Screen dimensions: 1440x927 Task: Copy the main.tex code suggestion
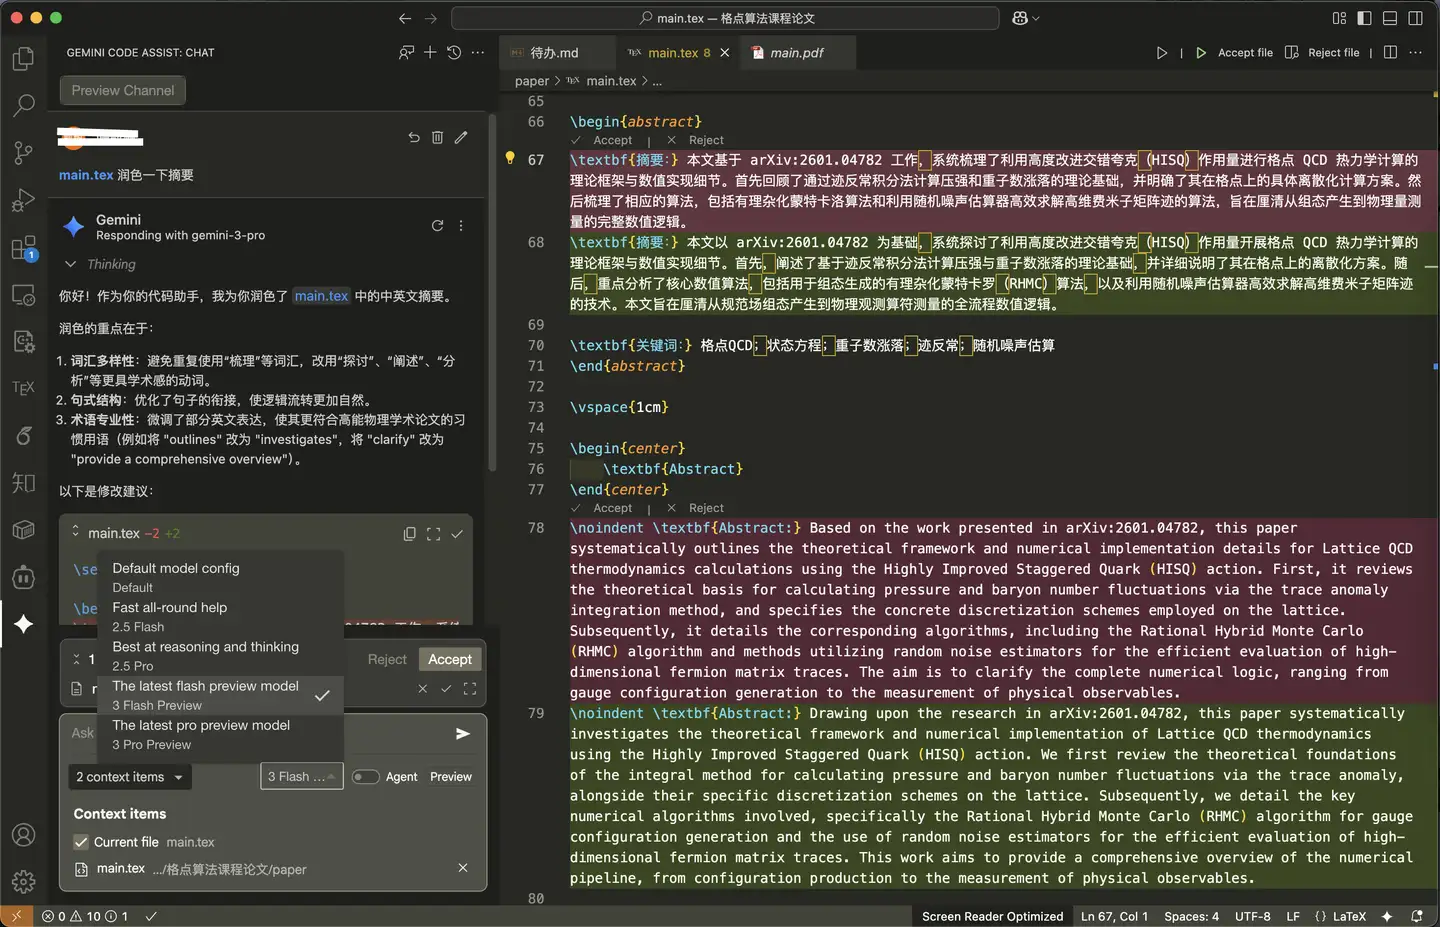tap(409, 534)
